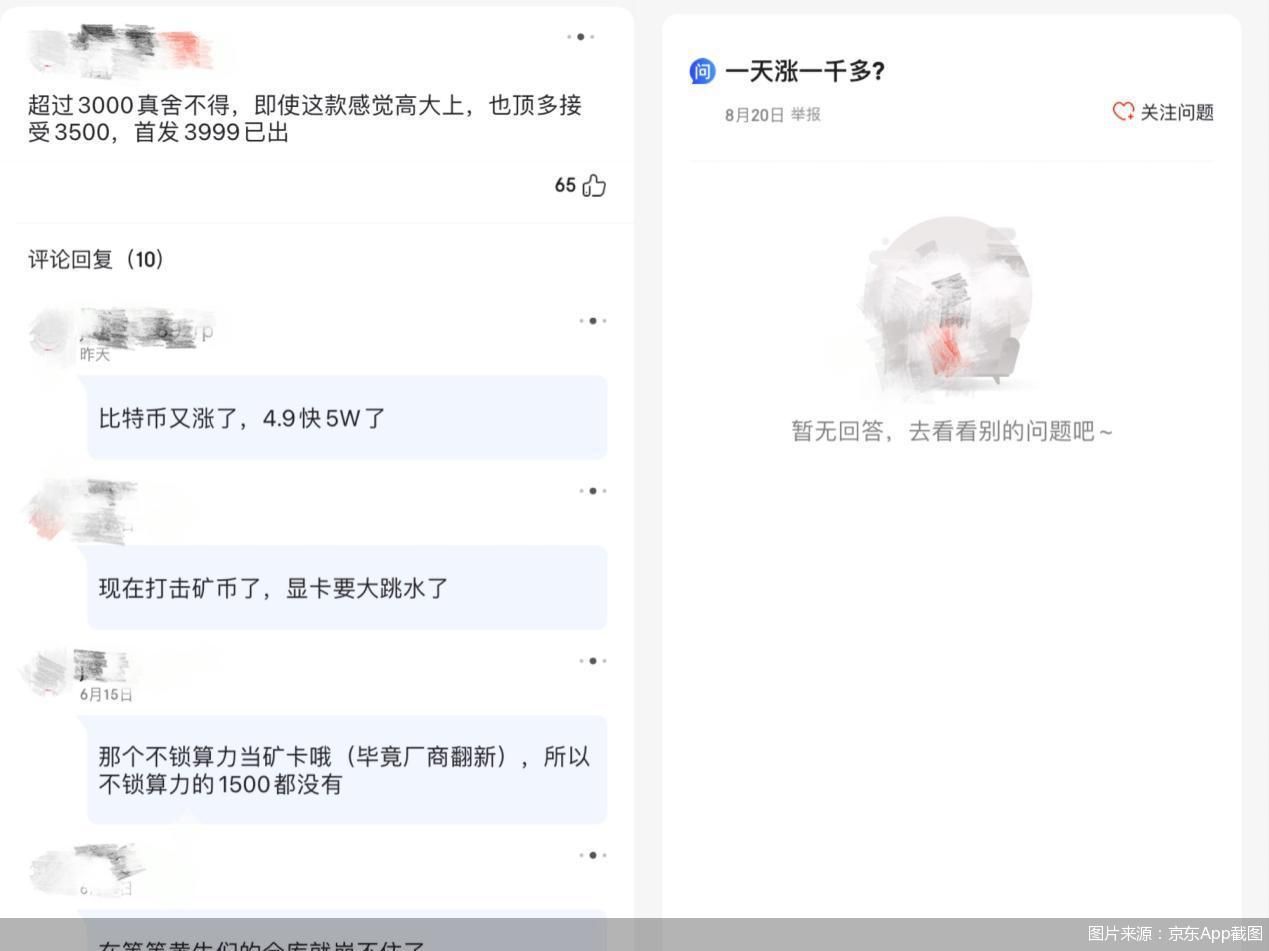Viewport: 1269px width, 951px height.
Task: Open the three-dot menu on the 6月15日 reply
Action: [x=591, y=660]
